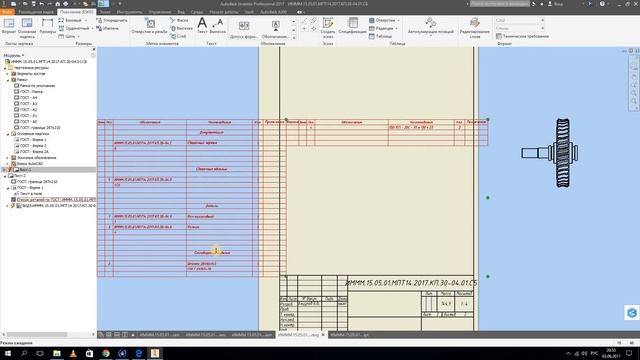The height and width of the screenshot is (360, 640).
Task: Select Рамка по умолчанию tree item
Action: click(x=35, y=86)
